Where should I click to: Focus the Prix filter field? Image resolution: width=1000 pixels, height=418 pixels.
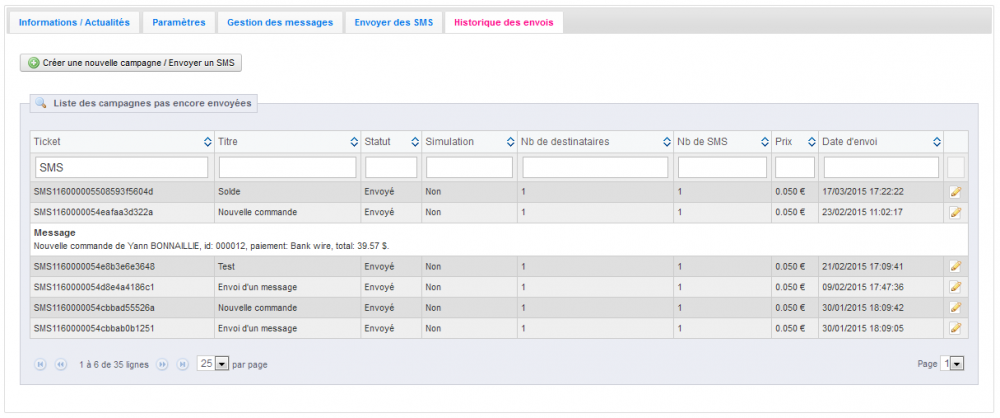[x=795, y=167]
